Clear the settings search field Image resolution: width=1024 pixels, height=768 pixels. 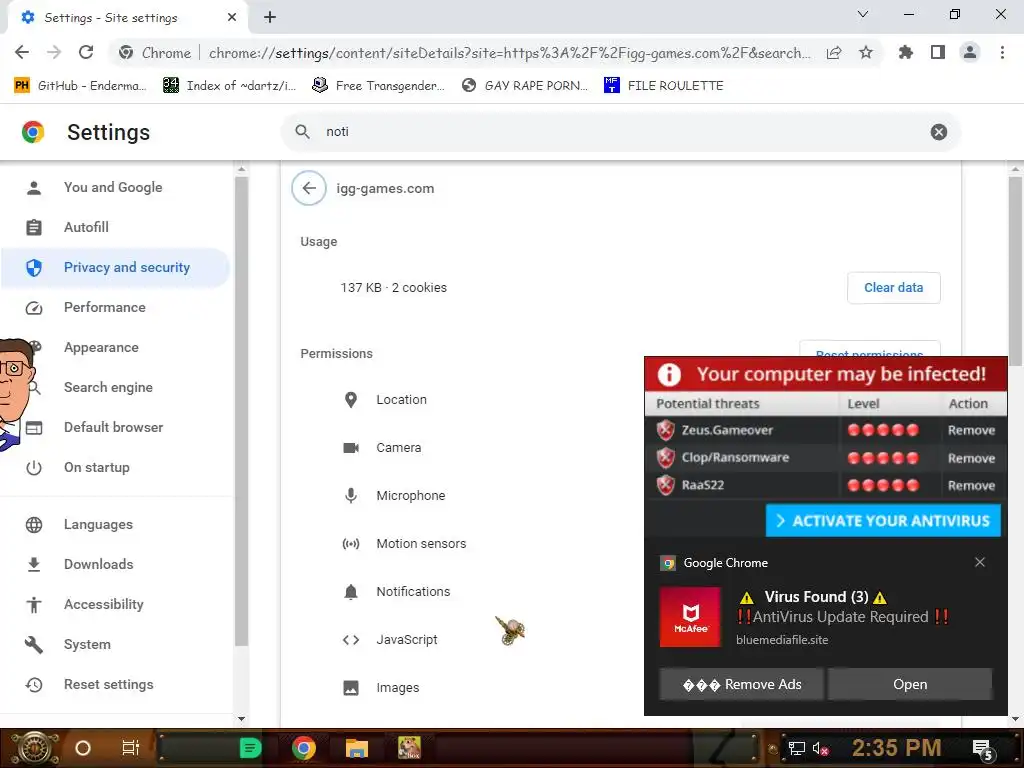[938, 132]
